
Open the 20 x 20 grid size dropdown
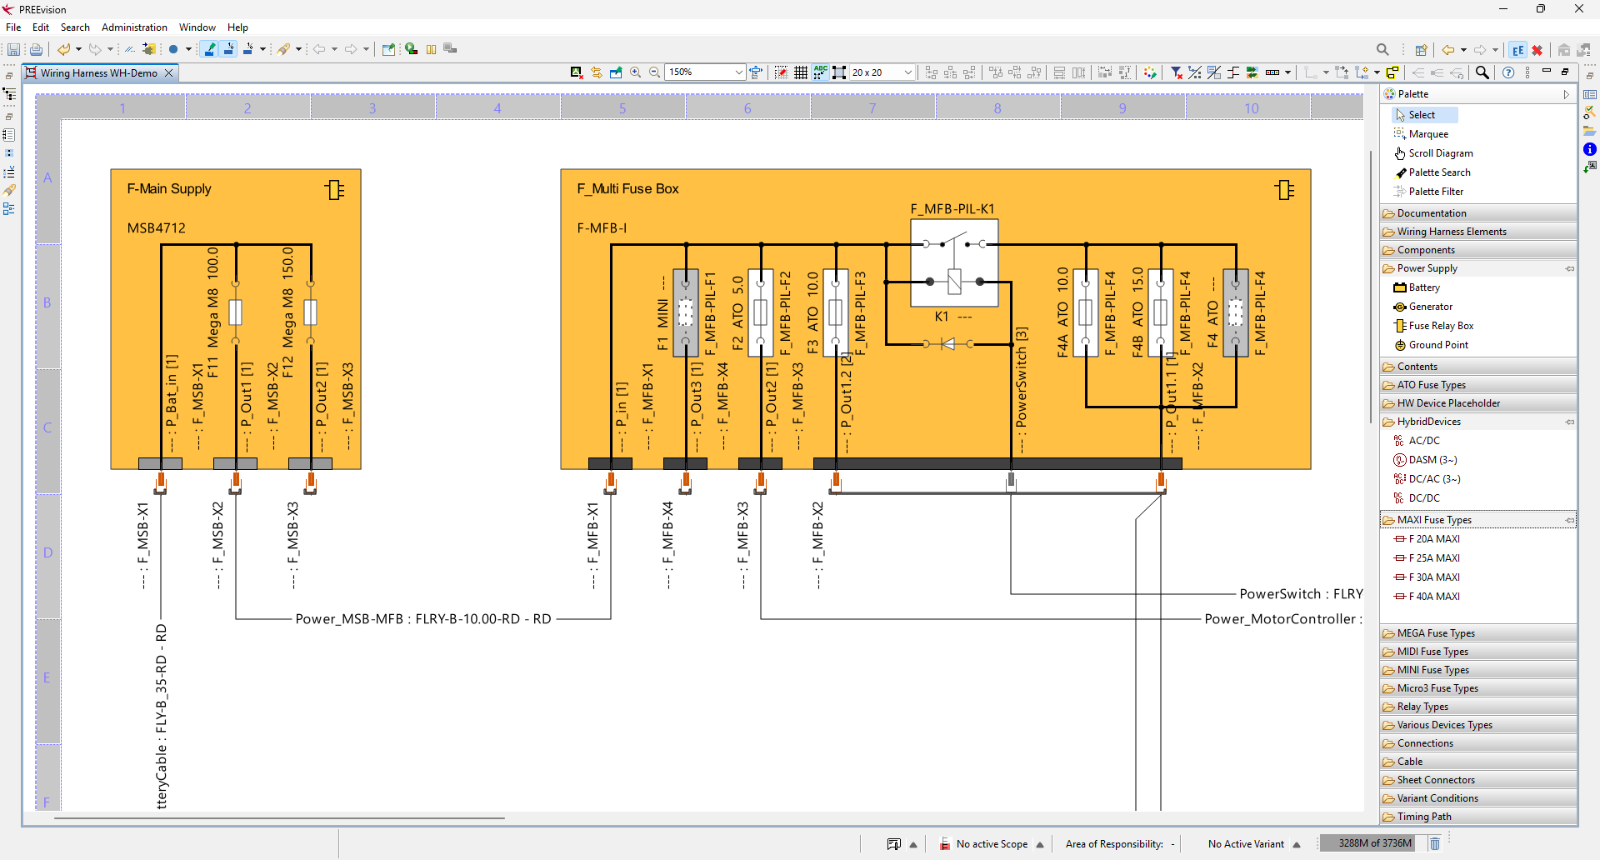[908, 72]
